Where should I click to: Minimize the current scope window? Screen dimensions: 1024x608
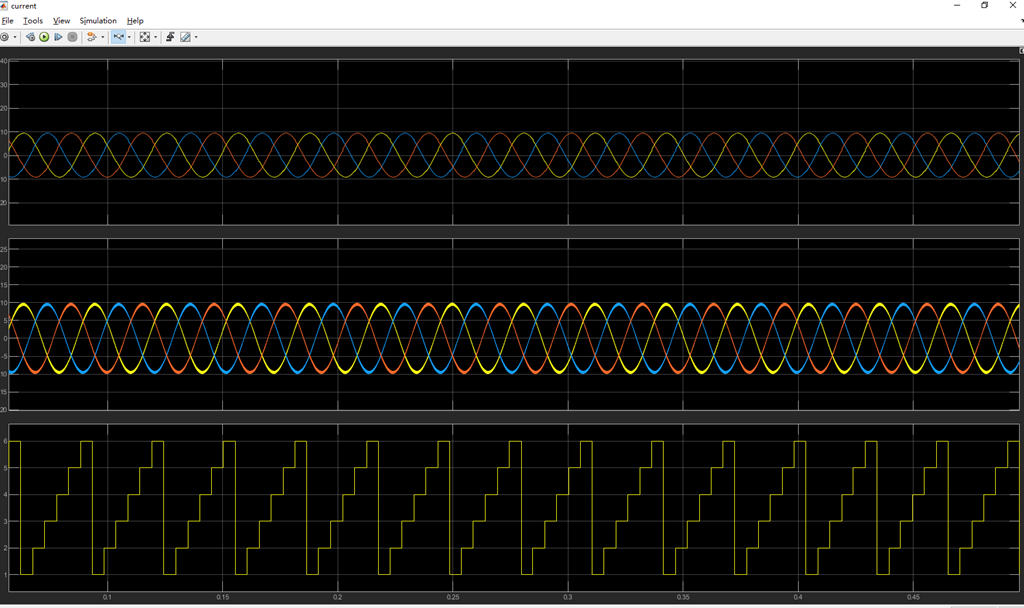(x=957, y=5)
